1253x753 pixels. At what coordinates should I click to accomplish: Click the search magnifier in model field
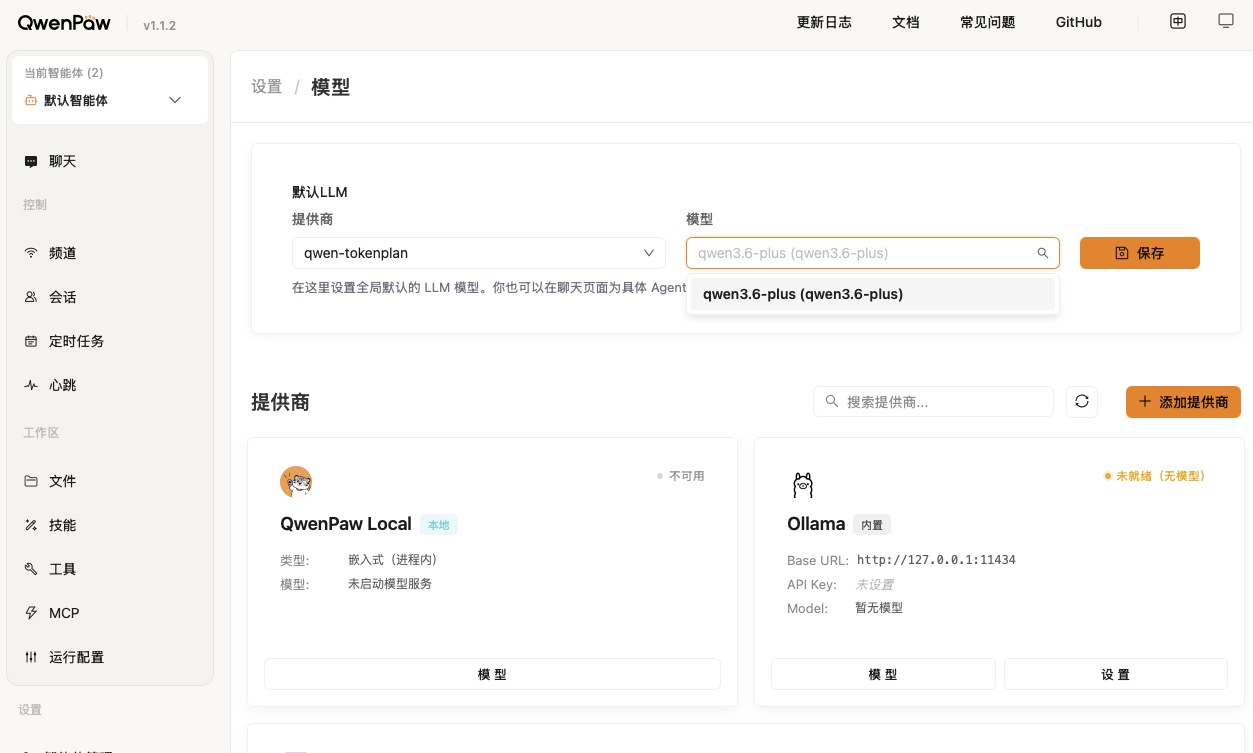tap(1043, 253)
